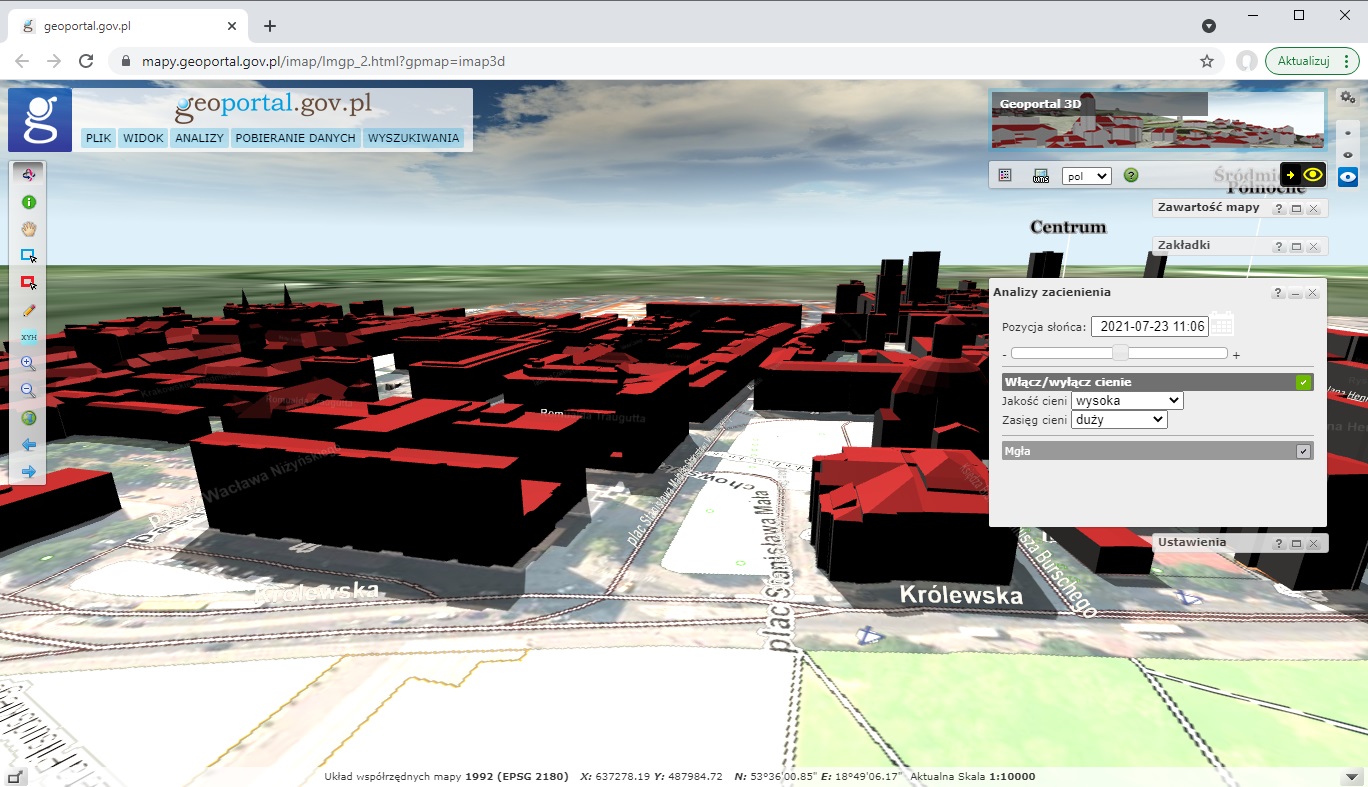Select the hand pan tool

(28, 229)
